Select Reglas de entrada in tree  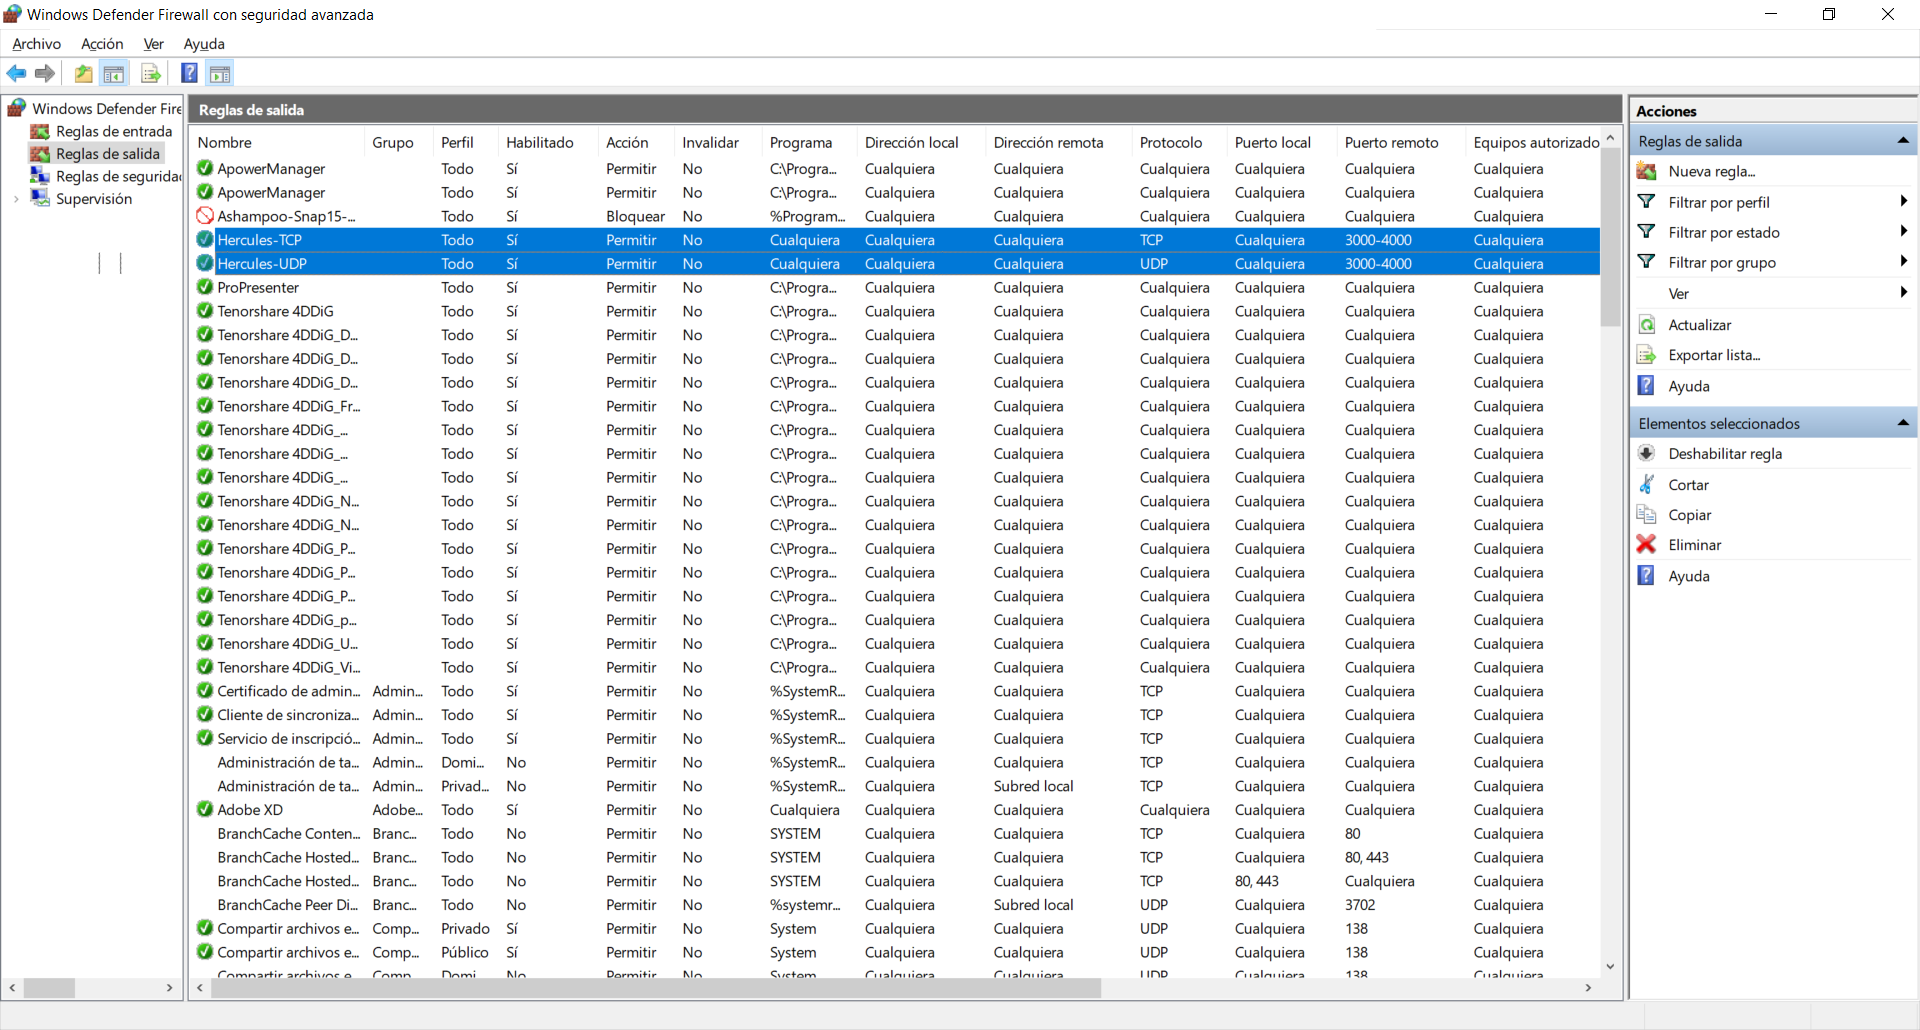pos(114,131)
